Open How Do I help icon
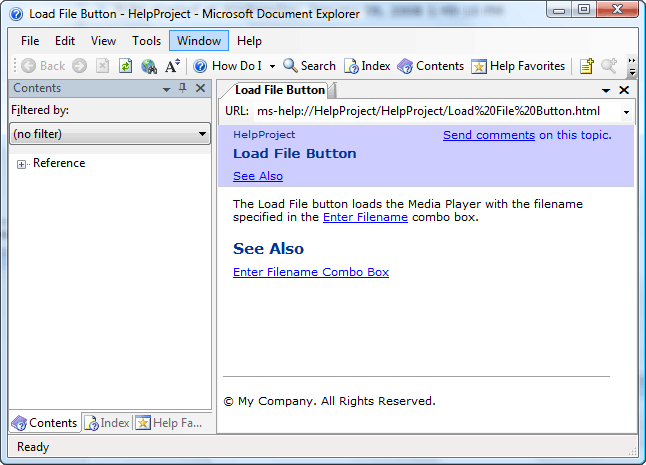Screen dimensions: 646x465 pyautogui.click(x=200, y=66)
